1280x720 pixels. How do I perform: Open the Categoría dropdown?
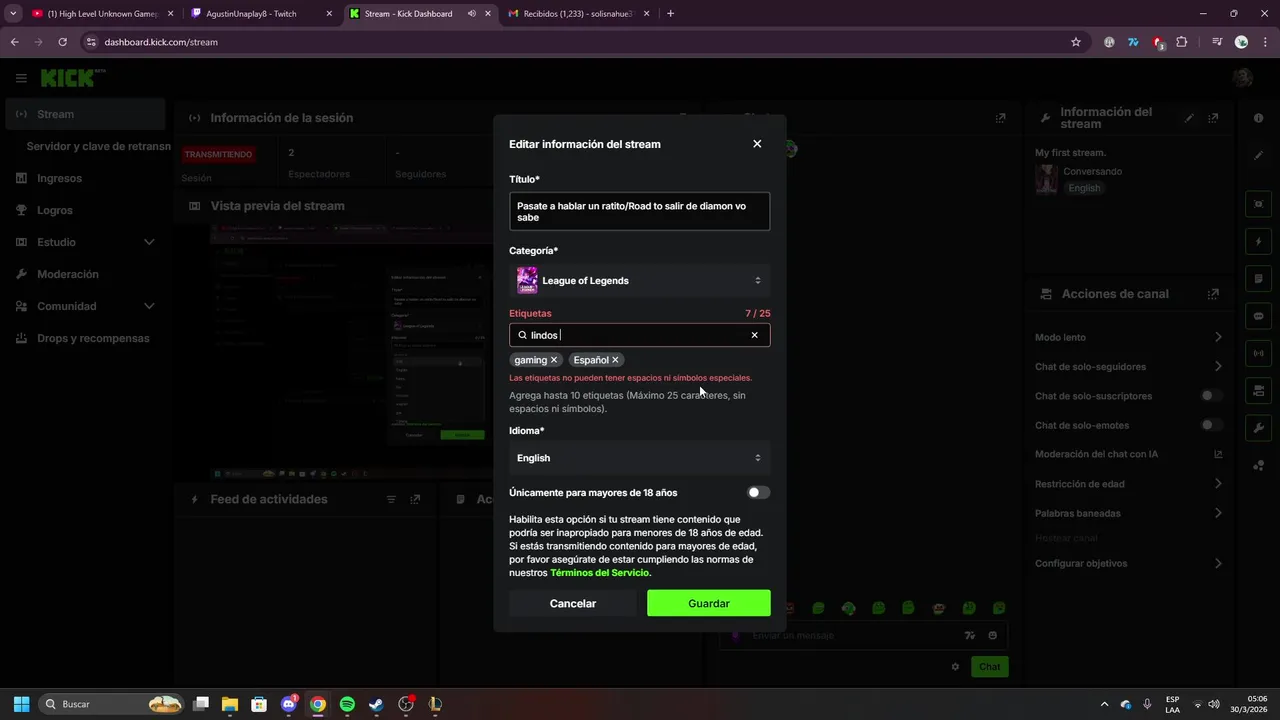[x=640, y=280]
